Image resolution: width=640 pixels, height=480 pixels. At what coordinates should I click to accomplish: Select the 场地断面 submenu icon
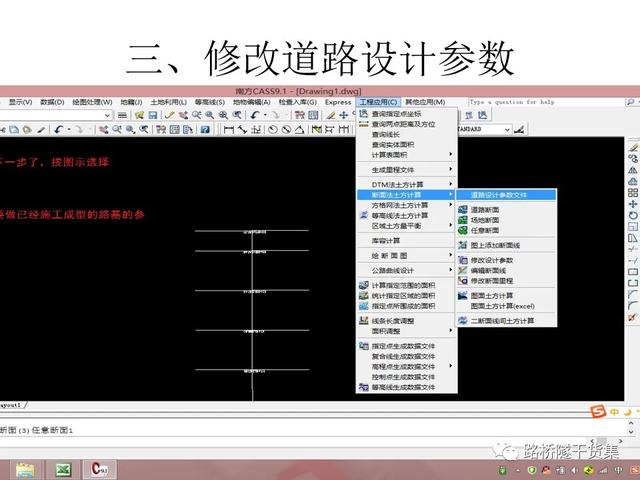462,220
